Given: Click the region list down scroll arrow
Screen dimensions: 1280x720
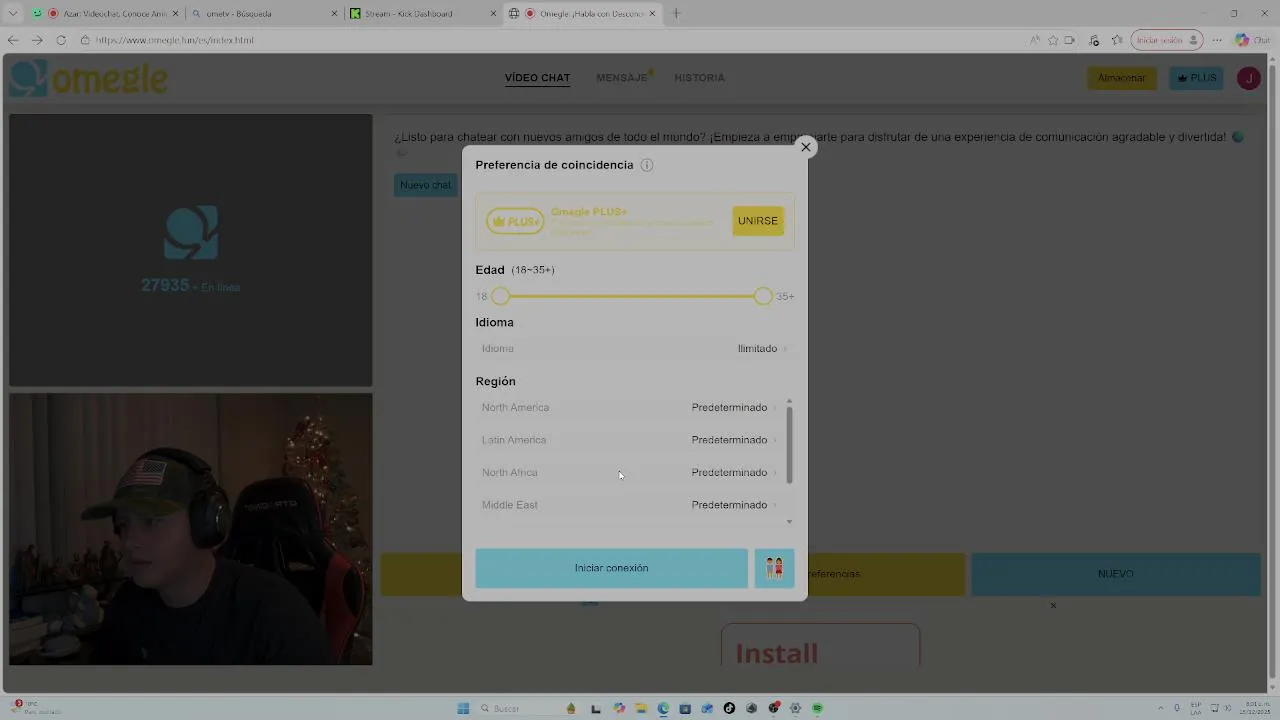Looking at the screenshot, I should (789, 522).
